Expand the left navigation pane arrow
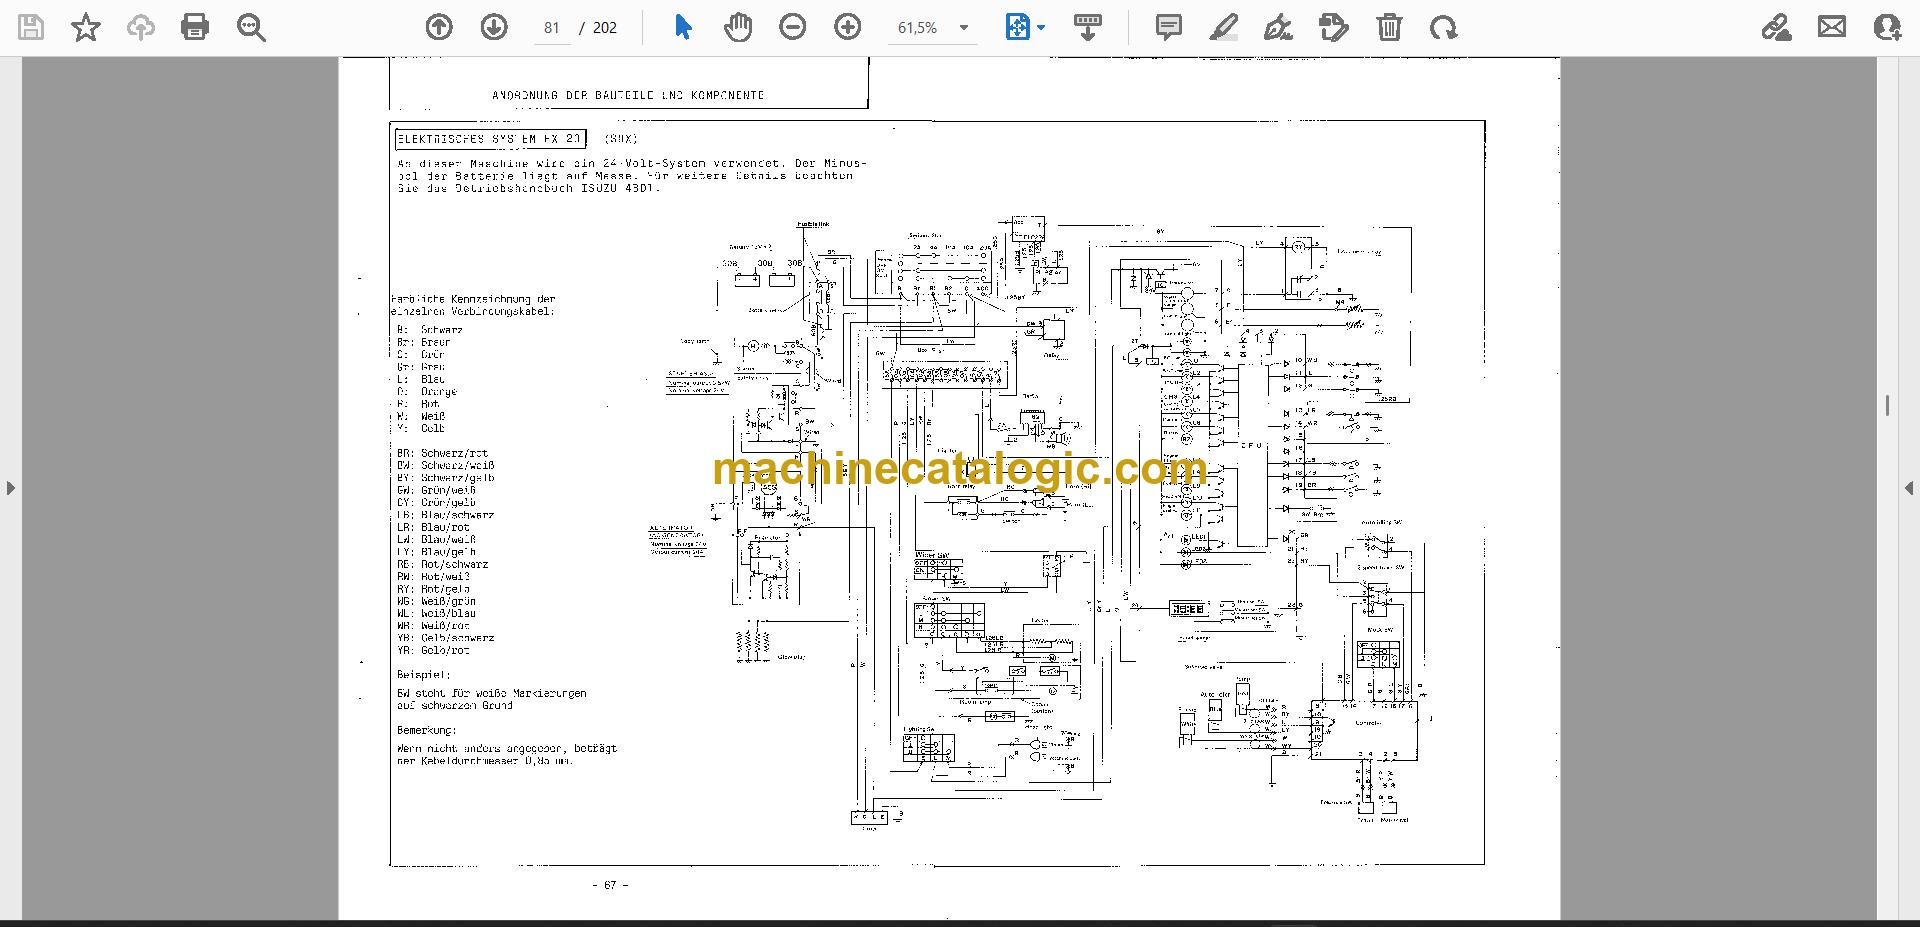The height and width of the screenshot is (927, 1920). point(11,488)
